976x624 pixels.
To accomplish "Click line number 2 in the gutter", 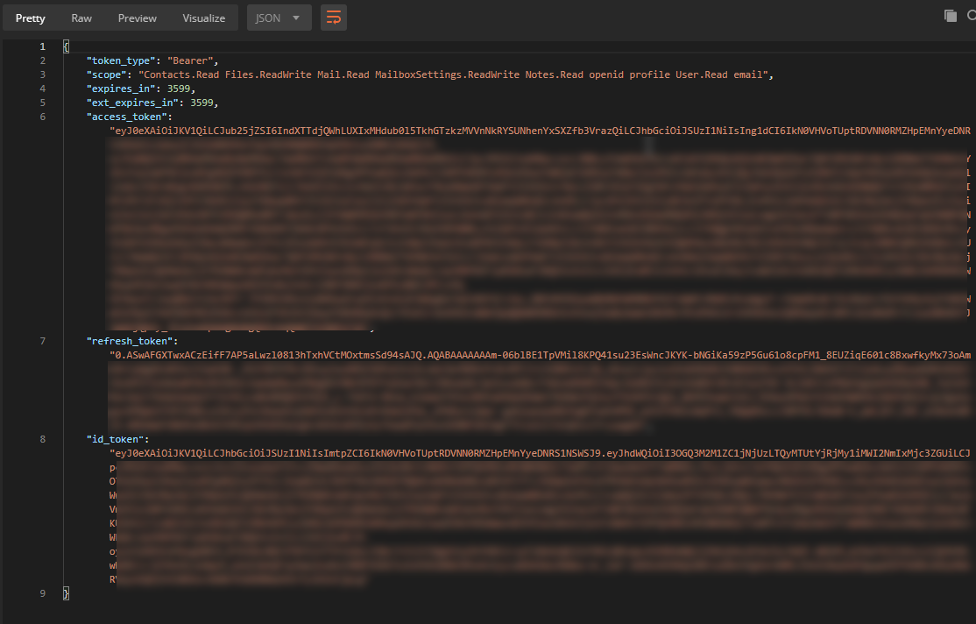I will coord(42,60).
